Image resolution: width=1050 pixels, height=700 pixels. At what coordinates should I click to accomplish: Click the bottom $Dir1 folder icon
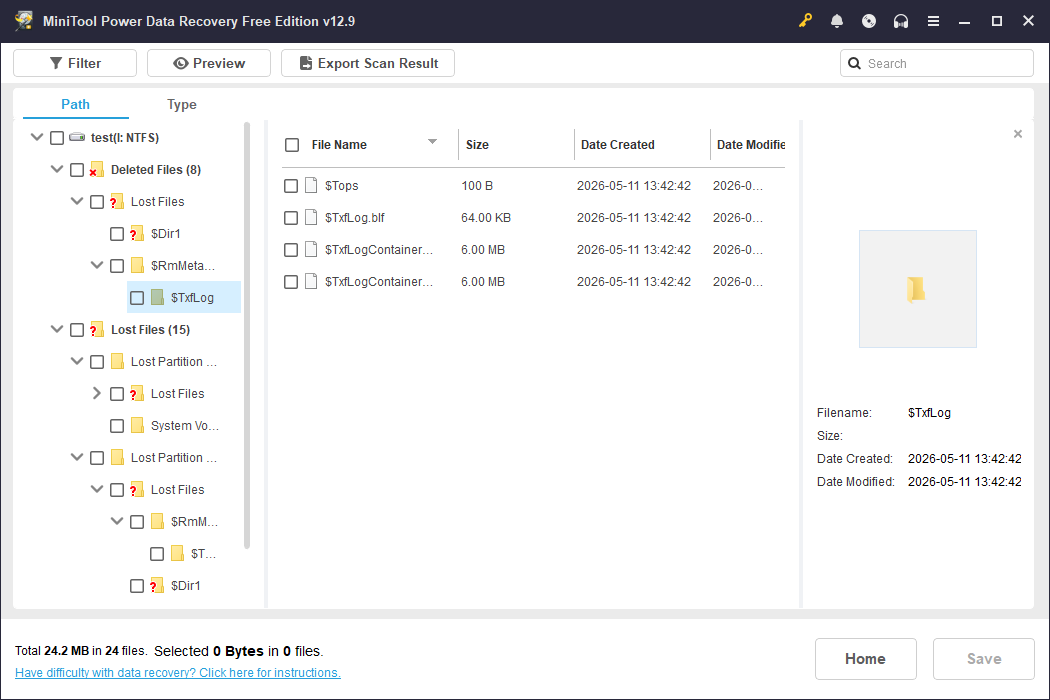coord(157,585)
